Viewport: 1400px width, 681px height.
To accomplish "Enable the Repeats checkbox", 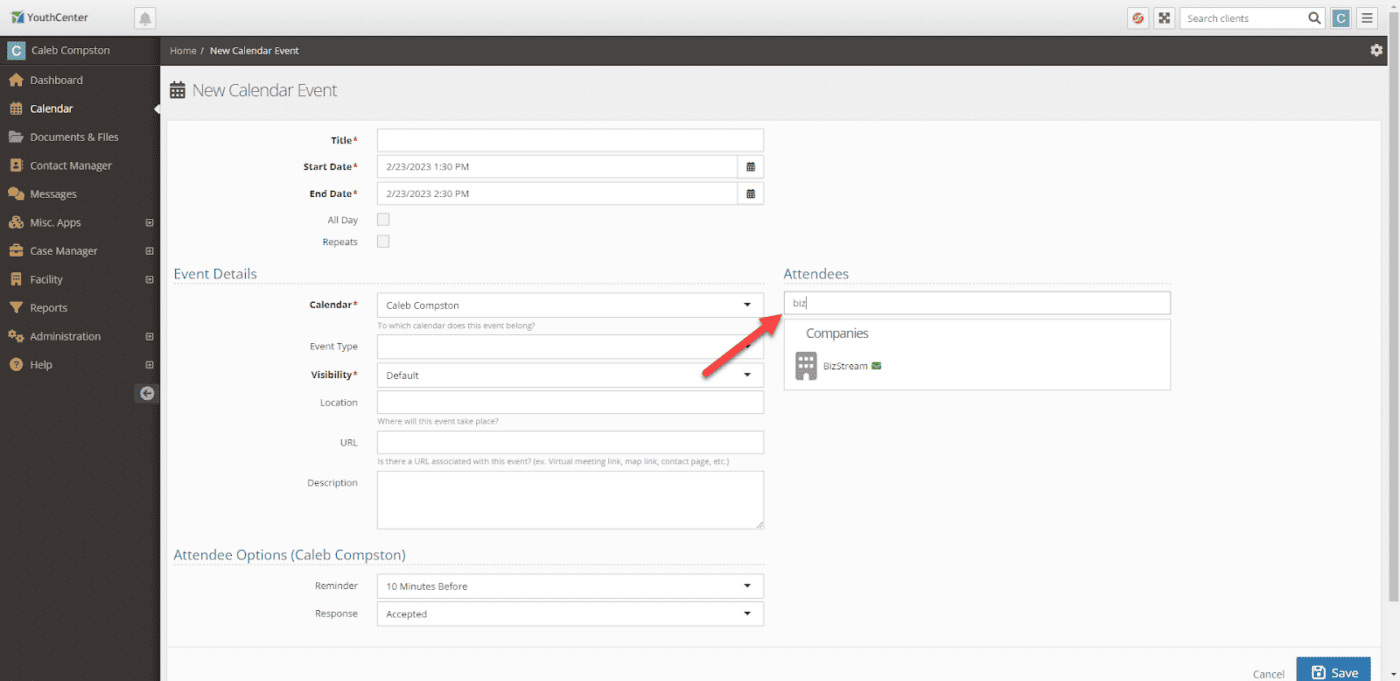I will click(383, 242).
